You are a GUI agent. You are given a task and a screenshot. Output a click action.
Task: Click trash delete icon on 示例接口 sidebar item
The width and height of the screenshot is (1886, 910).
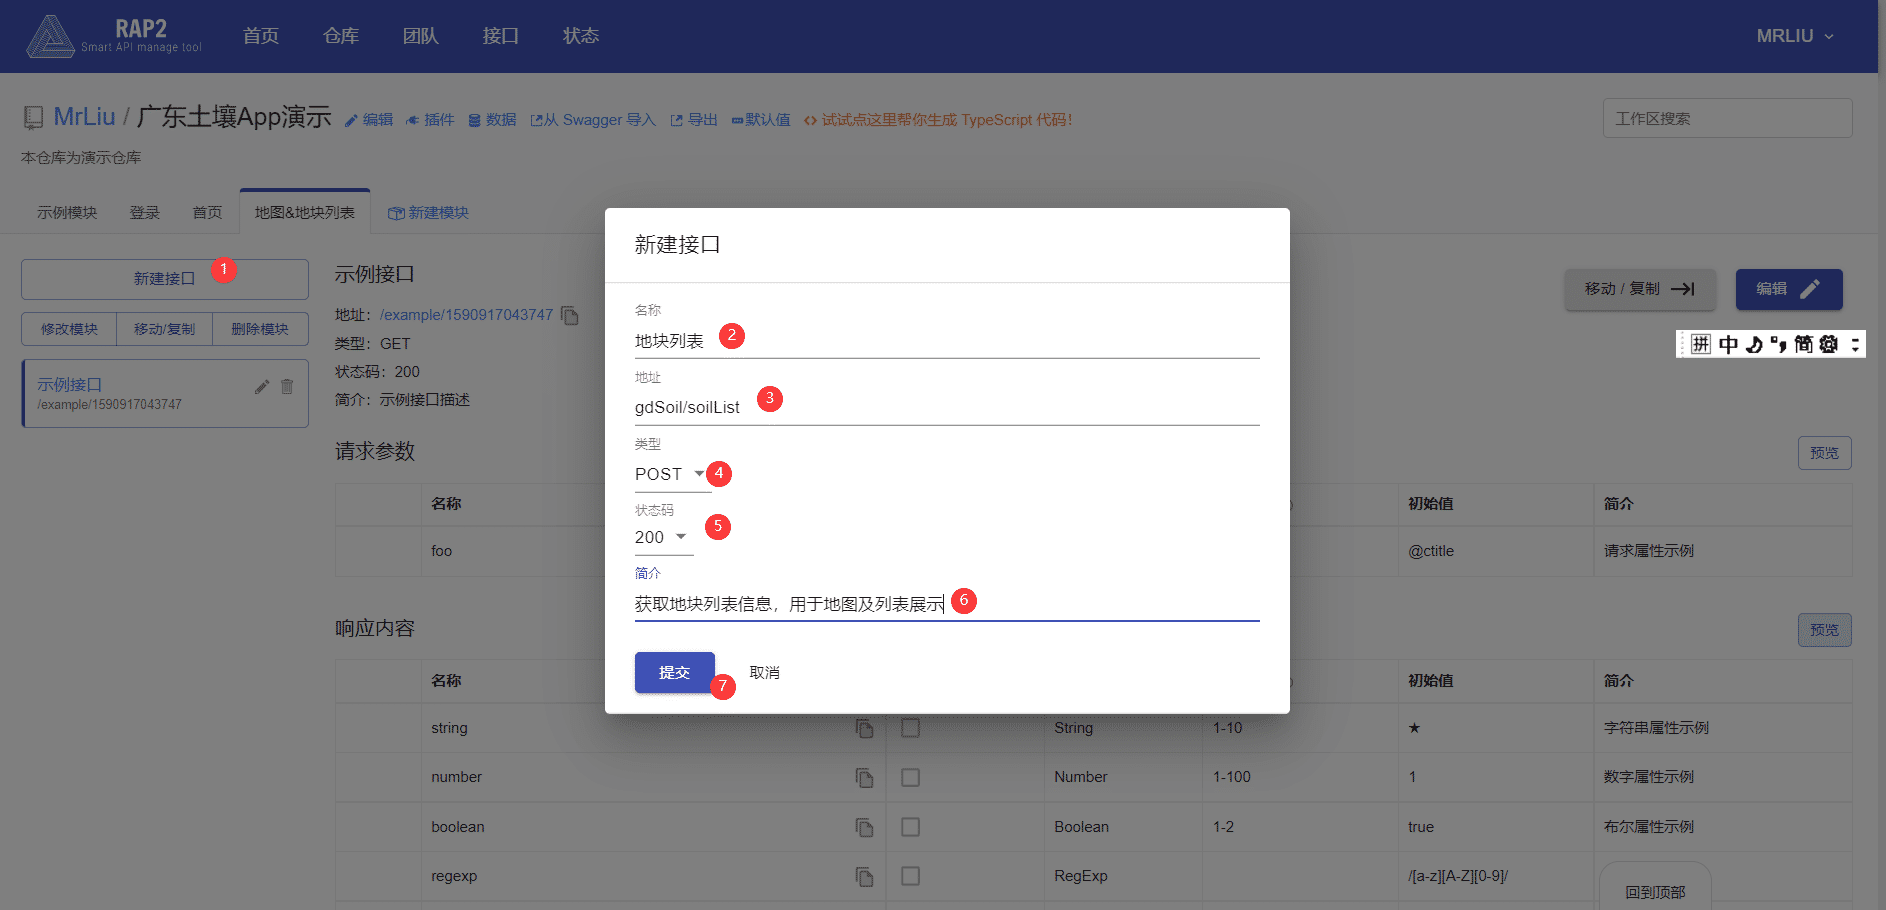pos(287,387)
